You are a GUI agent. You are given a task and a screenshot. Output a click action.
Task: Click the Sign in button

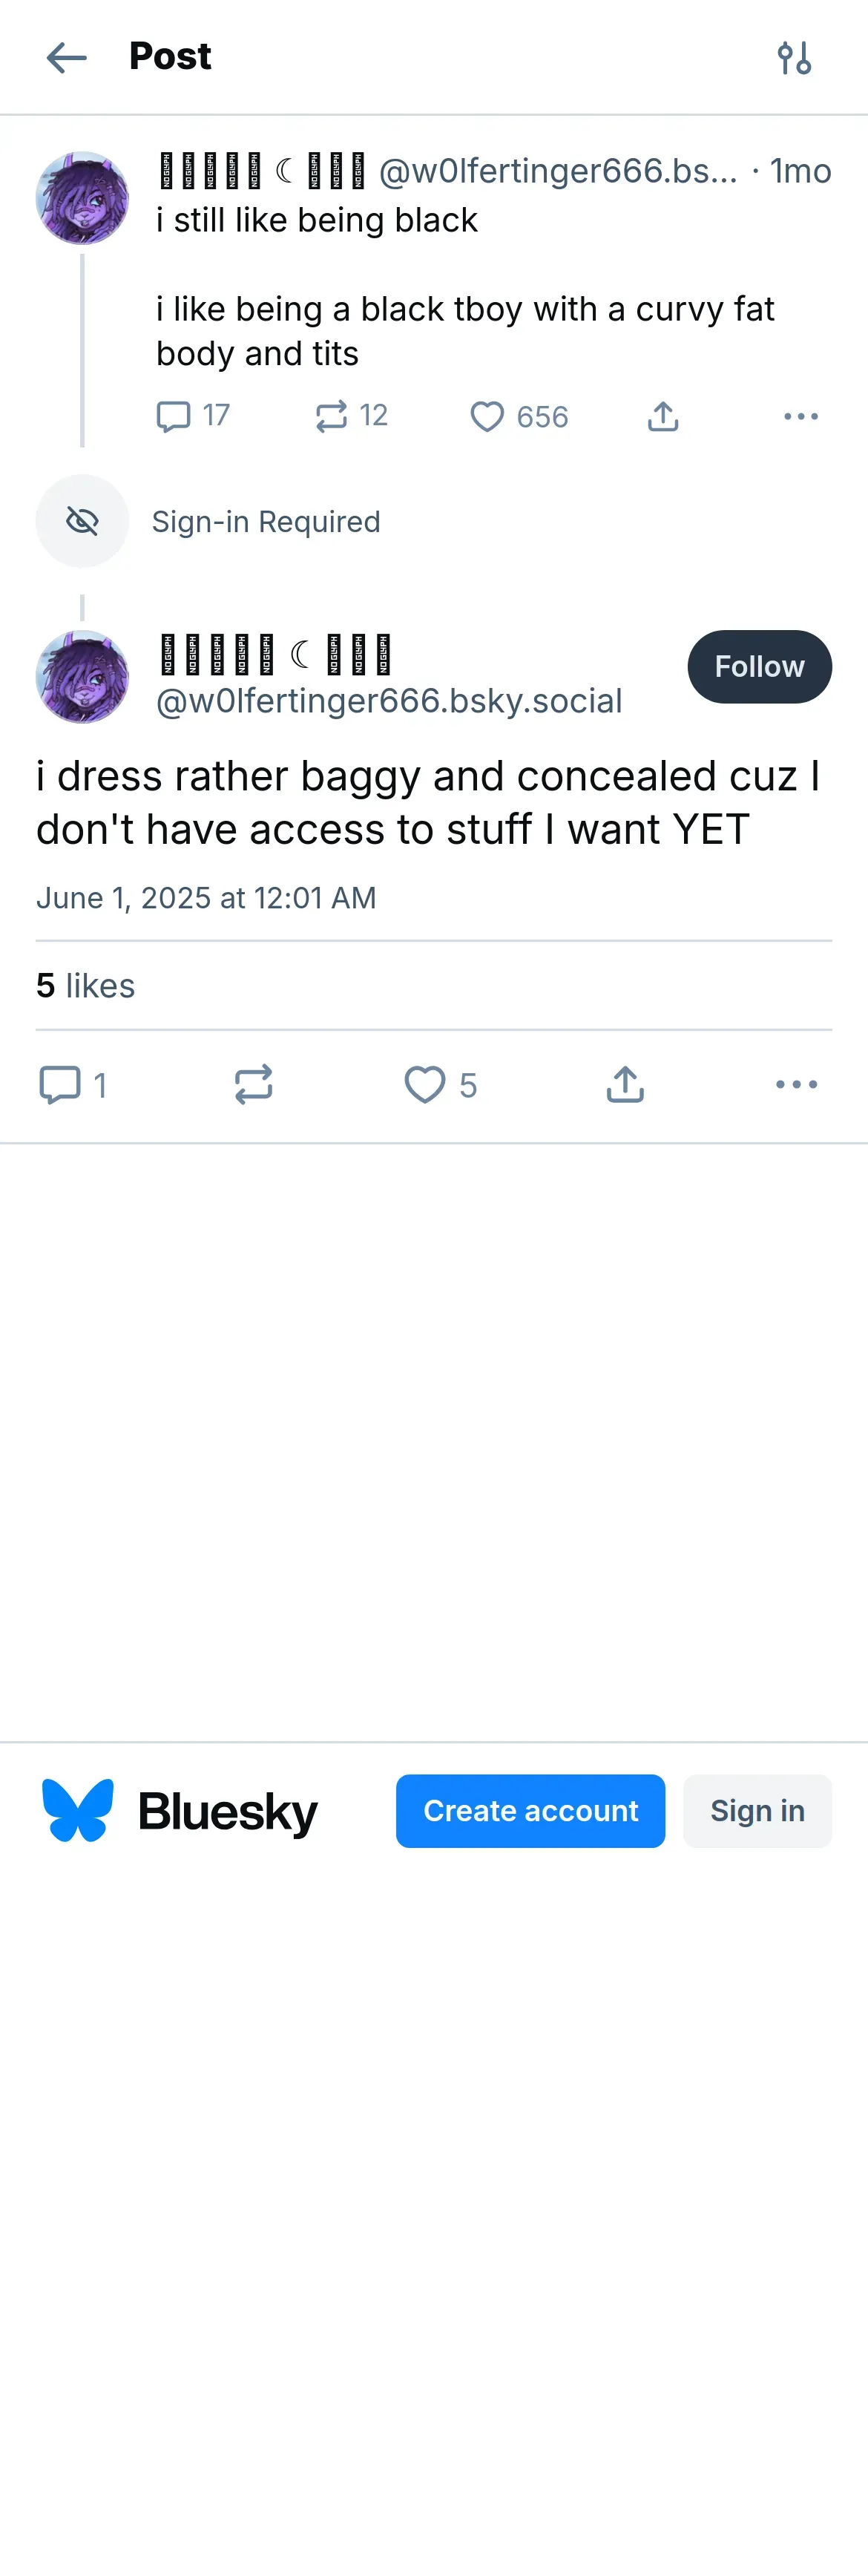757,1811
